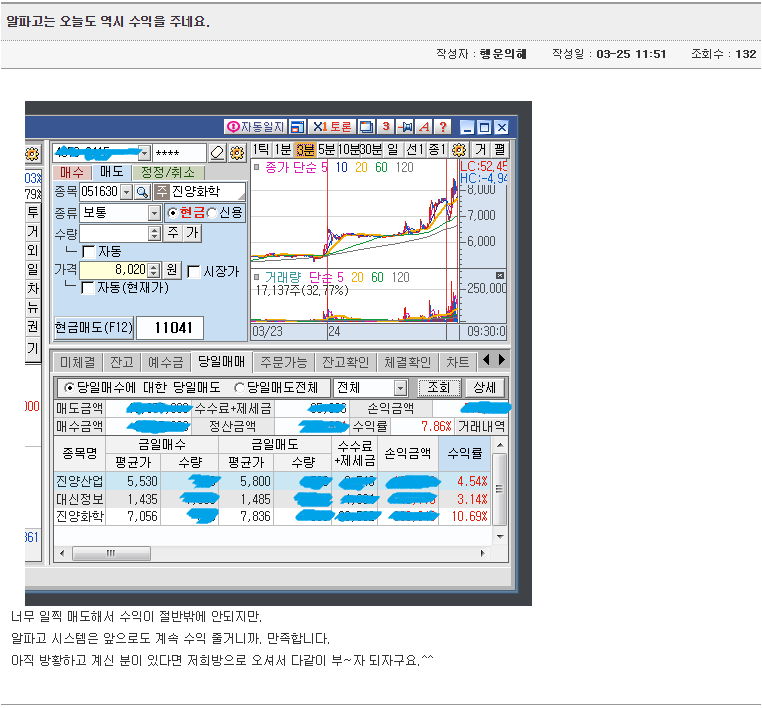This screenshot has height=708, width=762.
Task: Click the 주 button beside quantity
Action: coord(173,233)
